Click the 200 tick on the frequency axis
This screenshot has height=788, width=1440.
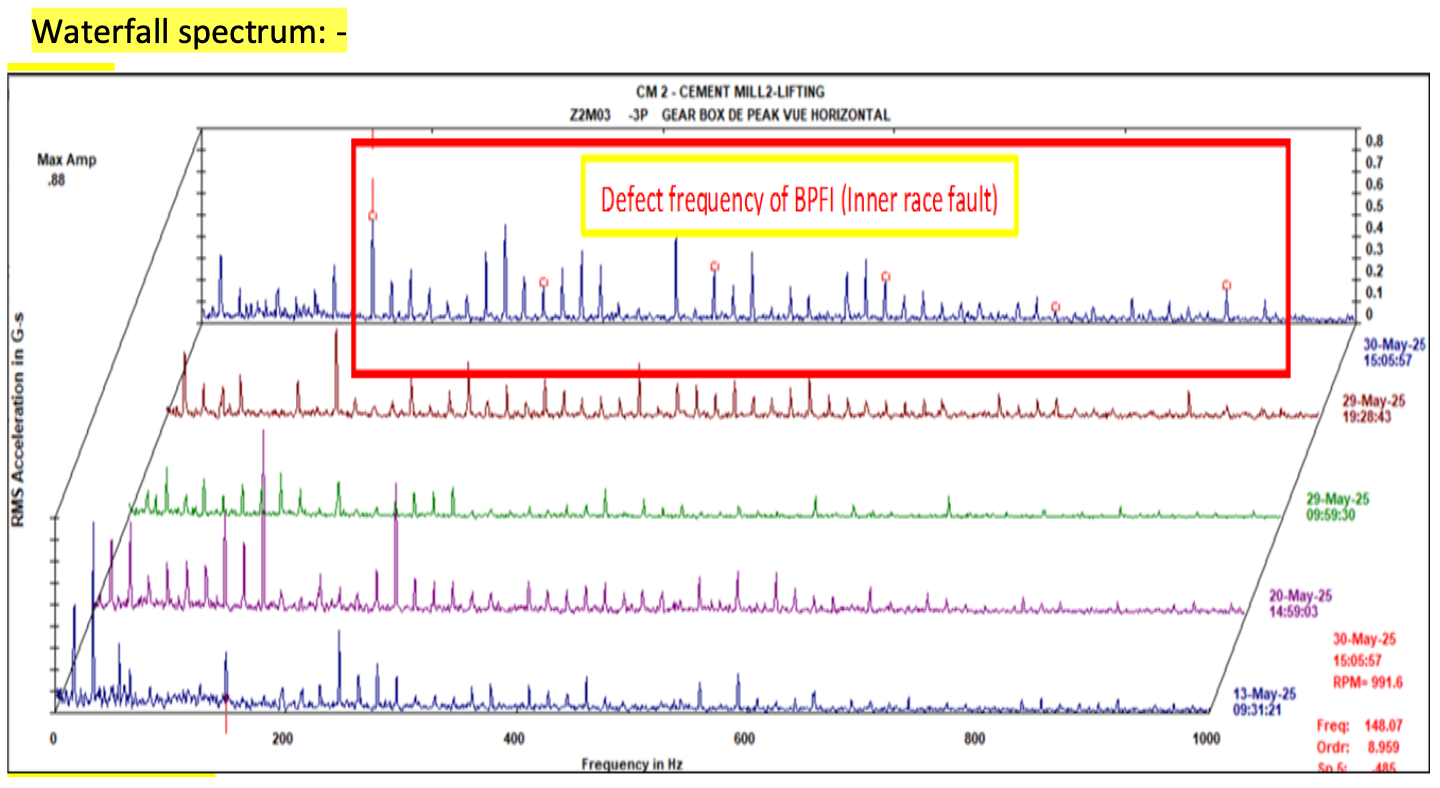pyautogui.click(x=283, y=740)
